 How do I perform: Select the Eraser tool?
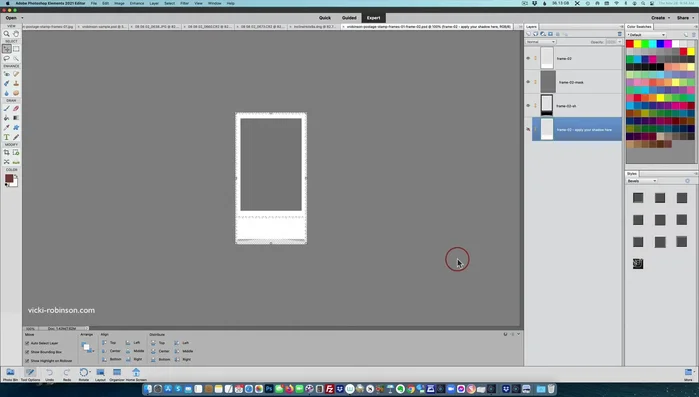16,108
